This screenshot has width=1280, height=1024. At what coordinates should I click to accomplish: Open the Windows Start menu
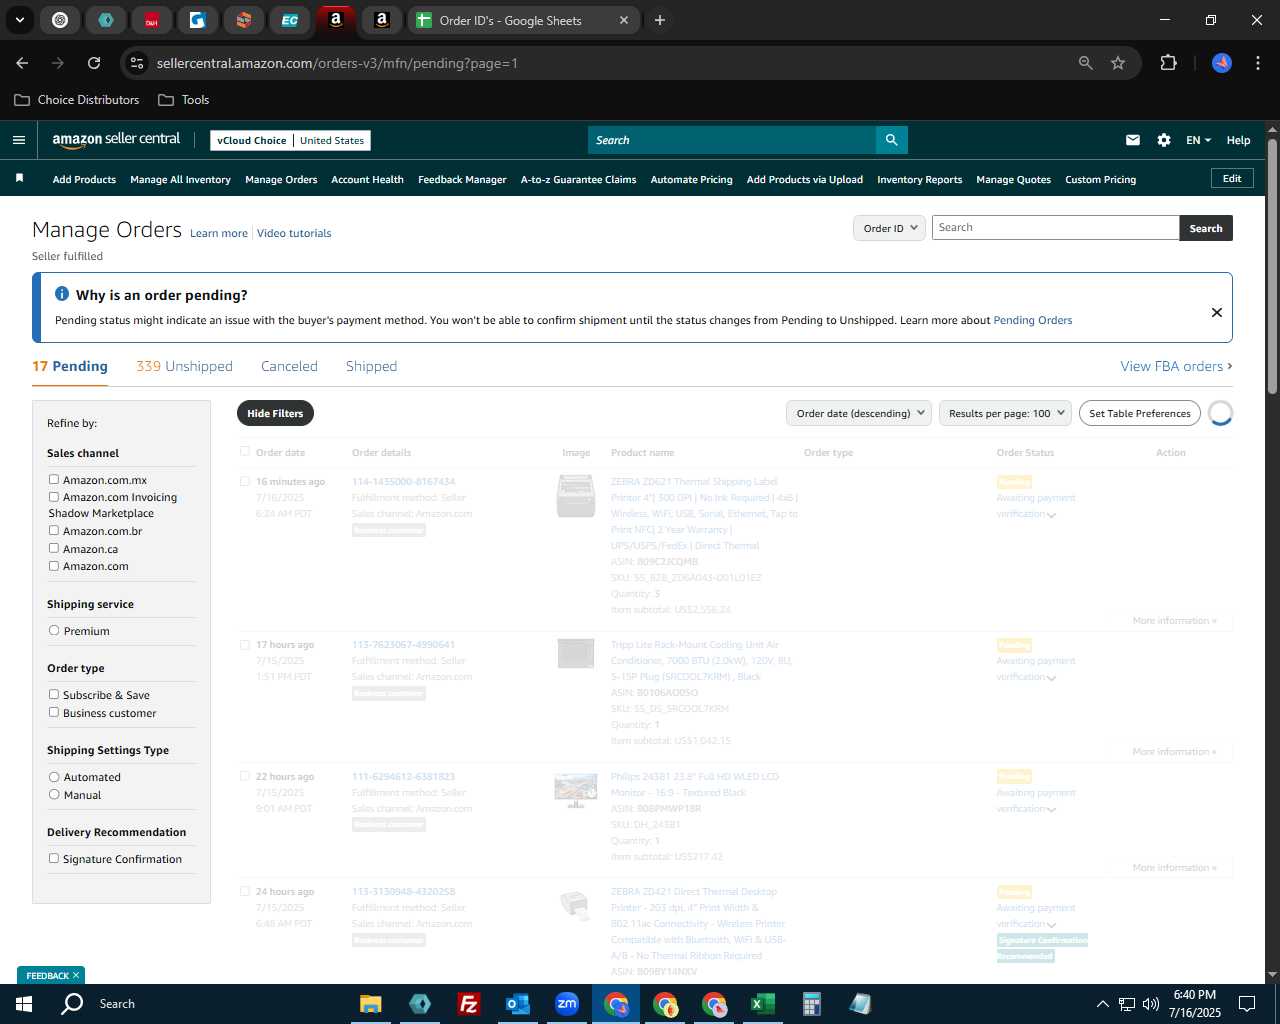click(24, 1004)
